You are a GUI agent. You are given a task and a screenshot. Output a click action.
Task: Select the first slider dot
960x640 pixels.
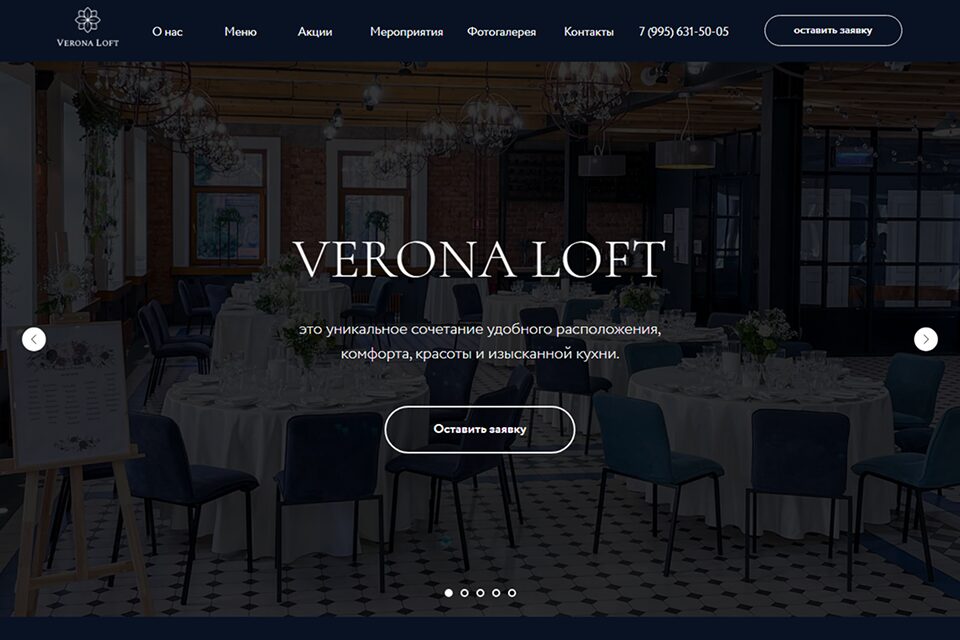coord(449,593)
